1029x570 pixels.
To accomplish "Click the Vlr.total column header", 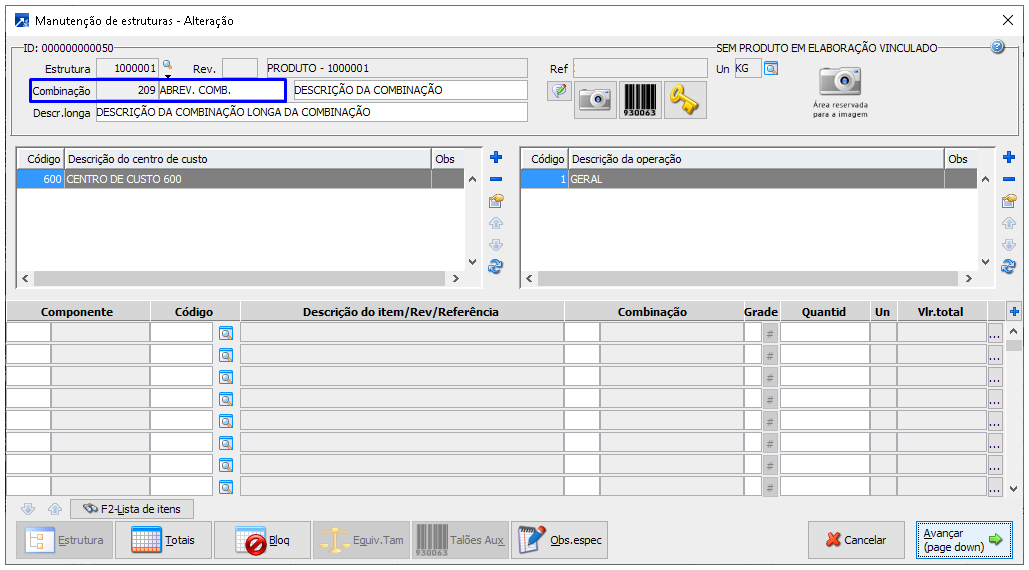I will 940,312.
